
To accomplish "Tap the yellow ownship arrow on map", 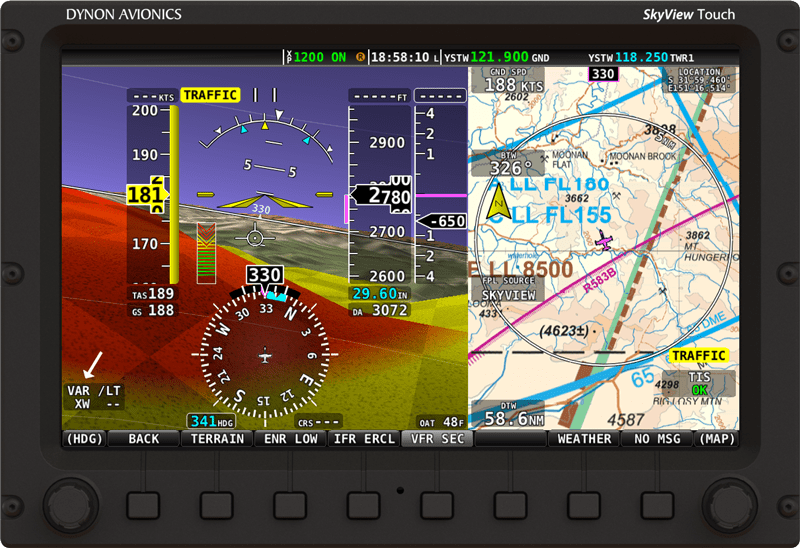I will pos(498,203).
